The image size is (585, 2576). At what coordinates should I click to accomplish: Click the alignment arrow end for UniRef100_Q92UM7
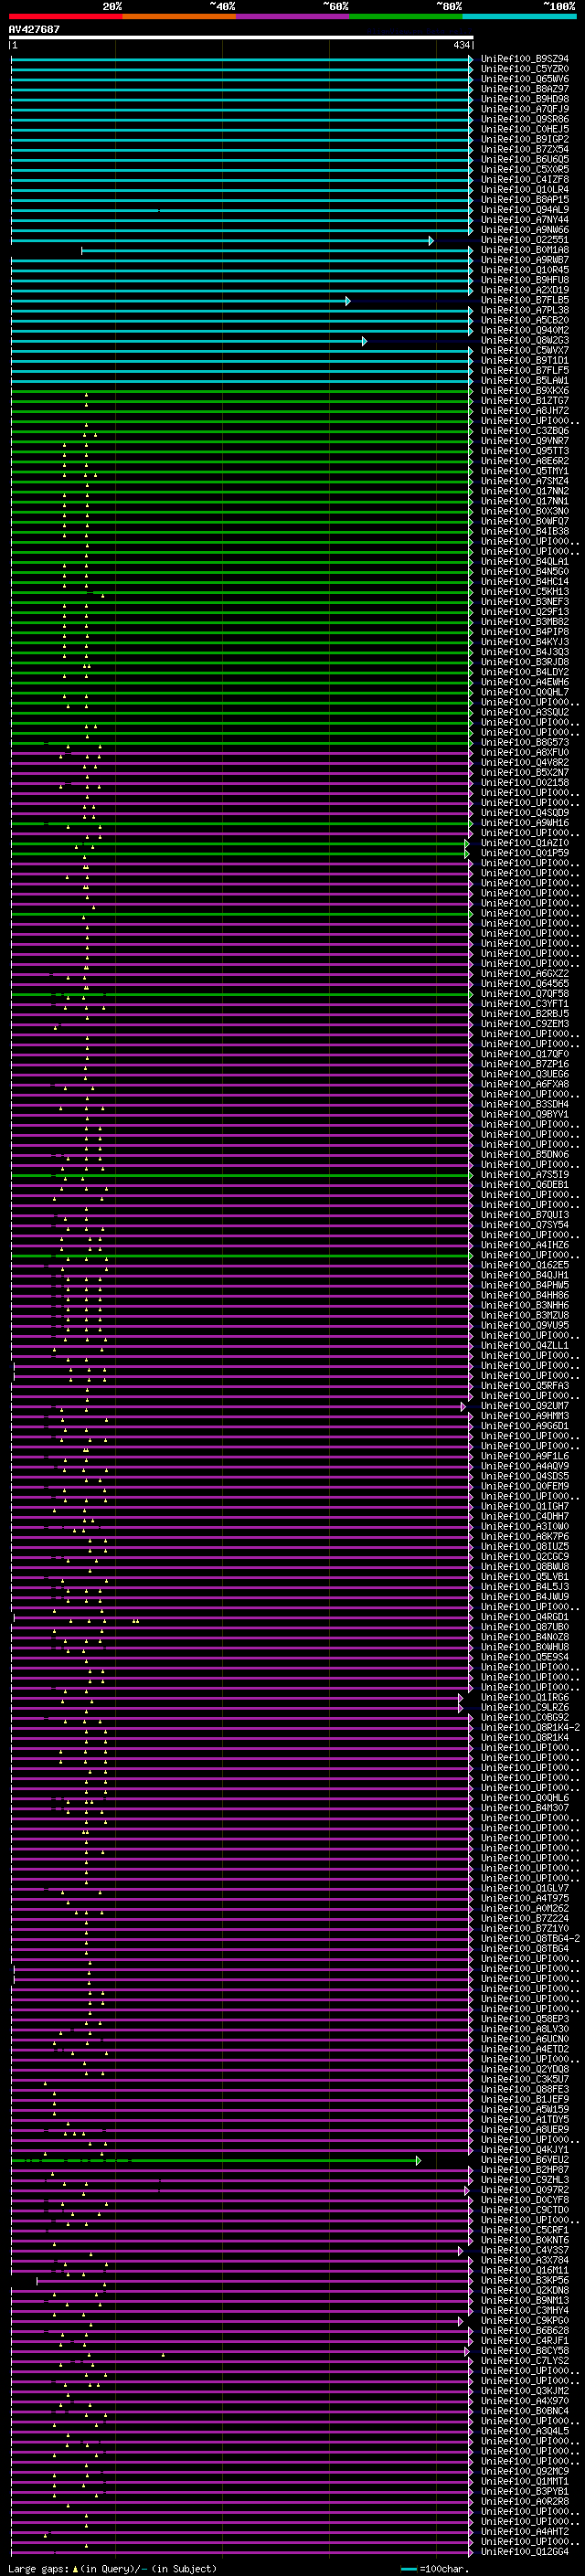[x=463, y=1406]
